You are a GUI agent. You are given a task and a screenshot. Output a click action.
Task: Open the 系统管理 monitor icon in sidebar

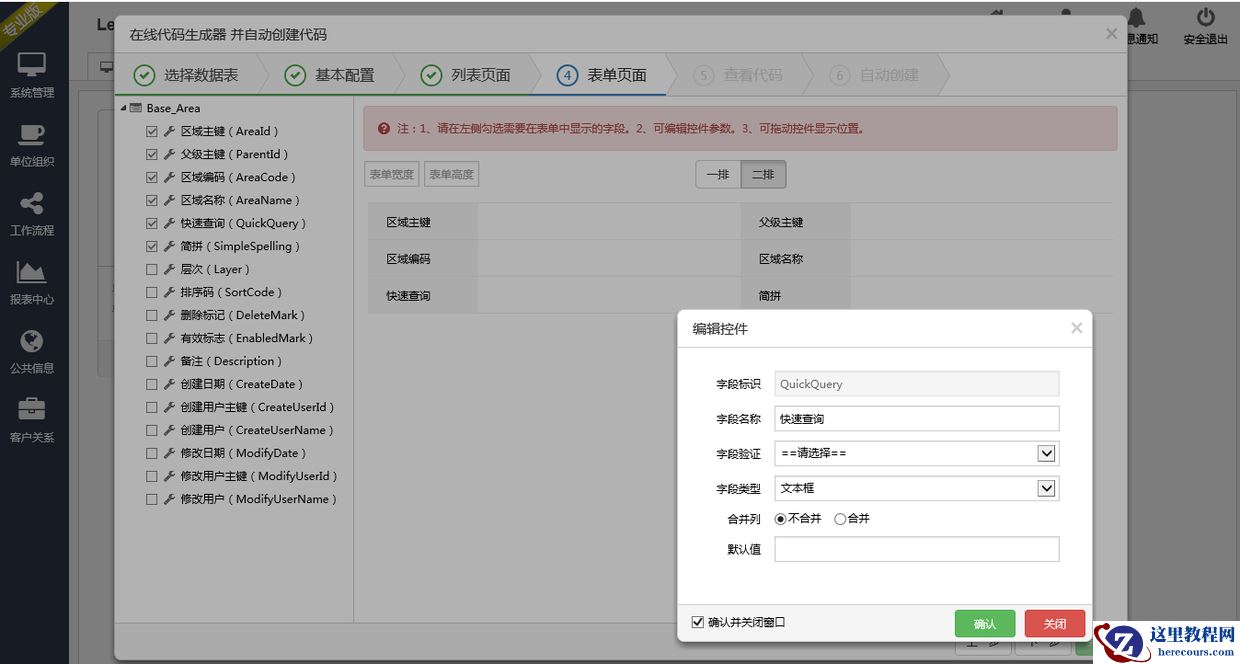point(32,66)
